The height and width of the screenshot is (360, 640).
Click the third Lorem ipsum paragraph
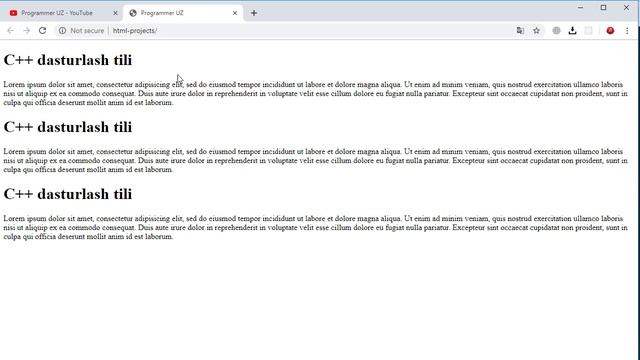pos(316,227)
